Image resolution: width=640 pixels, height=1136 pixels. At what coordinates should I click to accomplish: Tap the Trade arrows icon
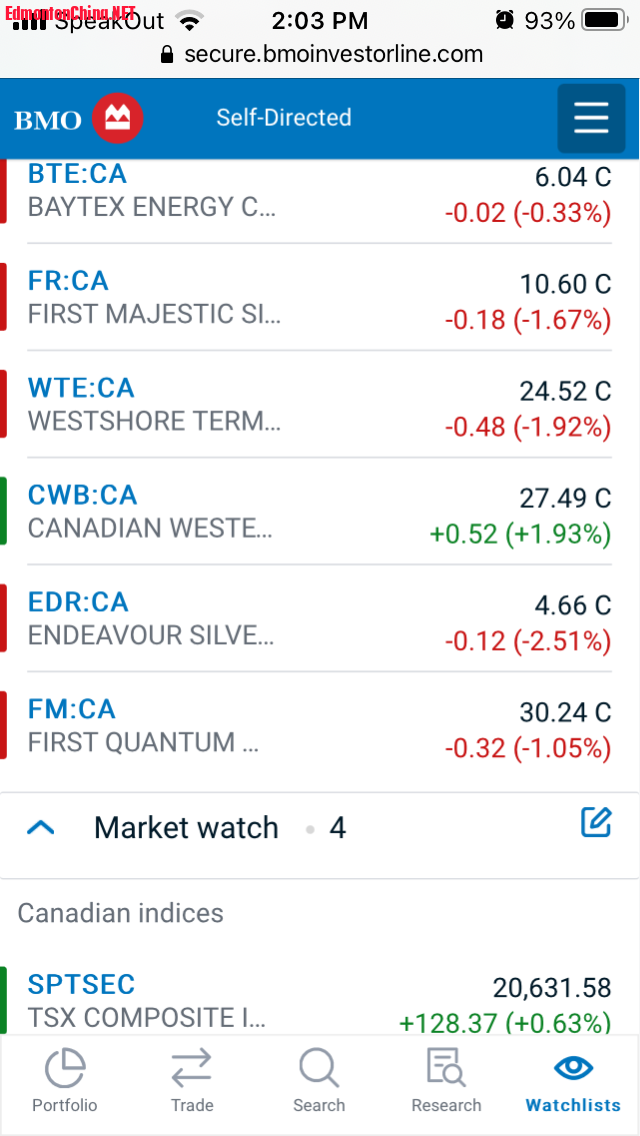point(191,1067)
